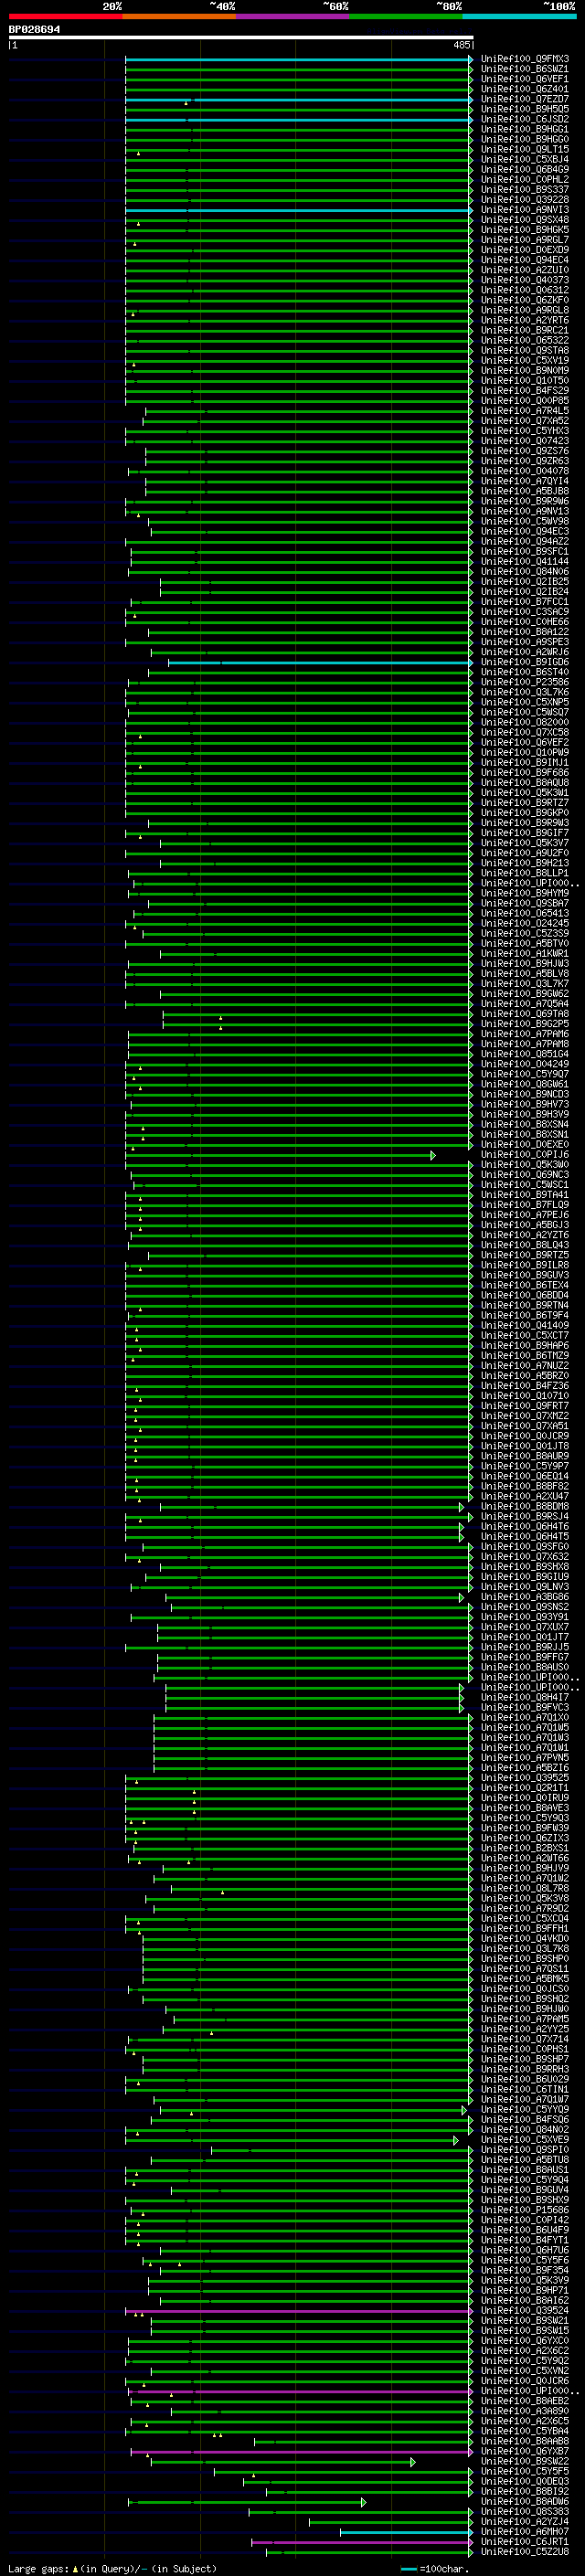
Task: Open the UniRef100_Q6ZKF0 entry
Action: tap(525, 300)
